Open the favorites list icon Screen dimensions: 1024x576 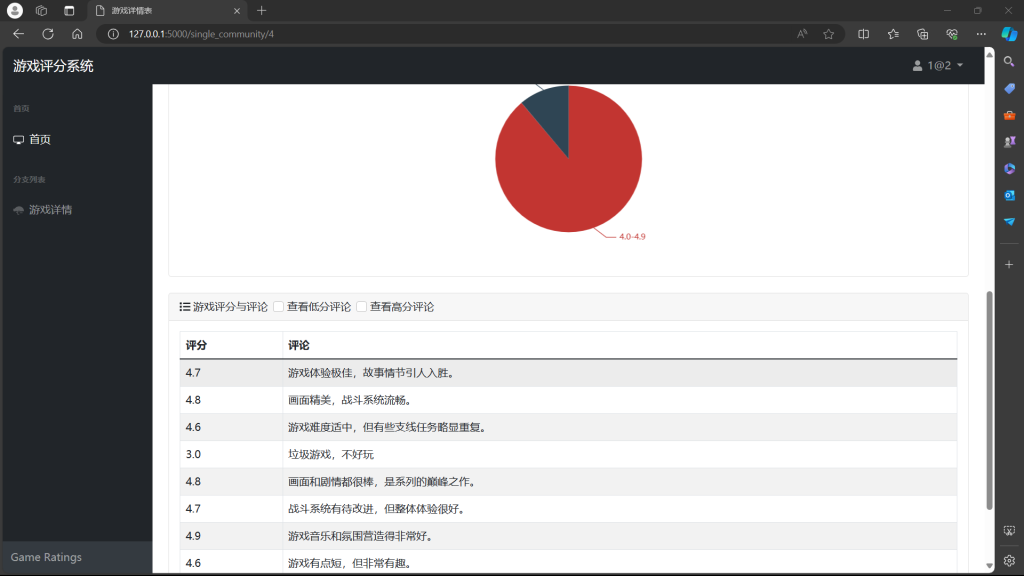893,33
